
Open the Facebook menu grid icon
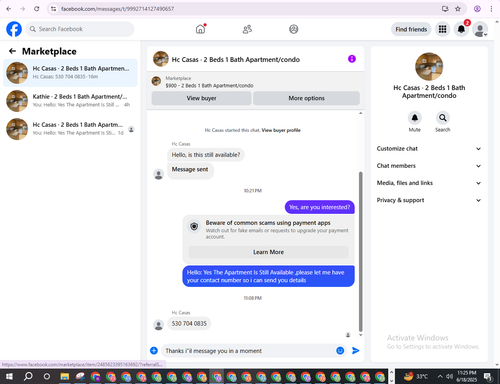pyautogui.click(x=442, y=29)
